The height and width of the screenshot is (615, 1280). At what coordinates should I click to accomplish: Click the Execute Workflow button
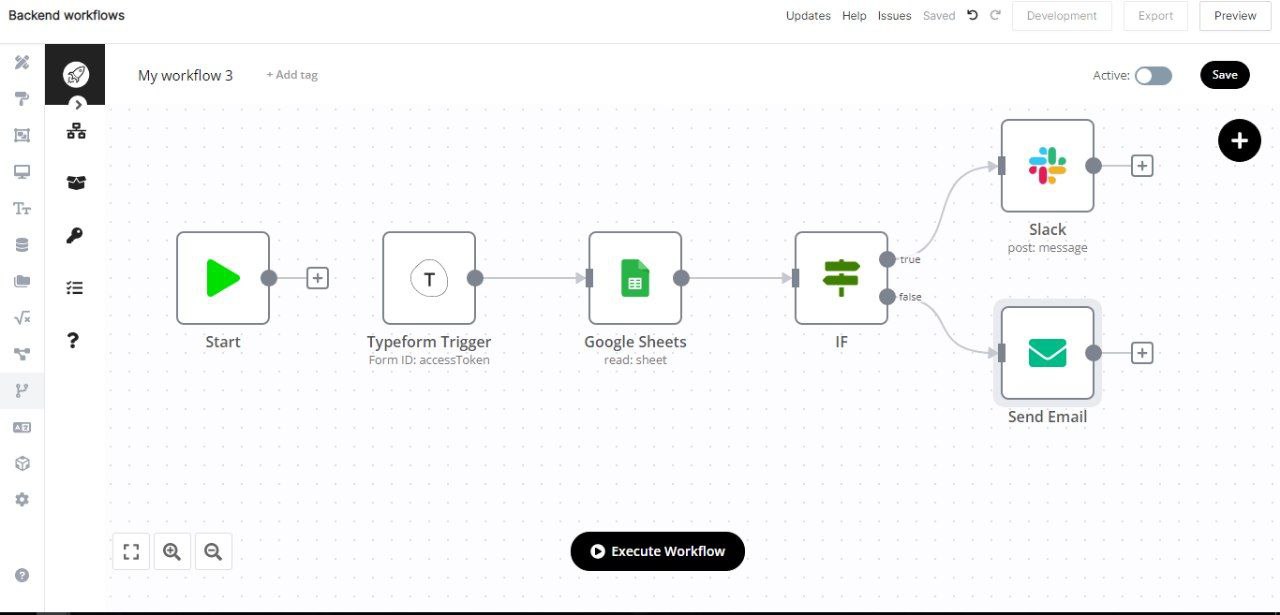click(x=657, y=551)
